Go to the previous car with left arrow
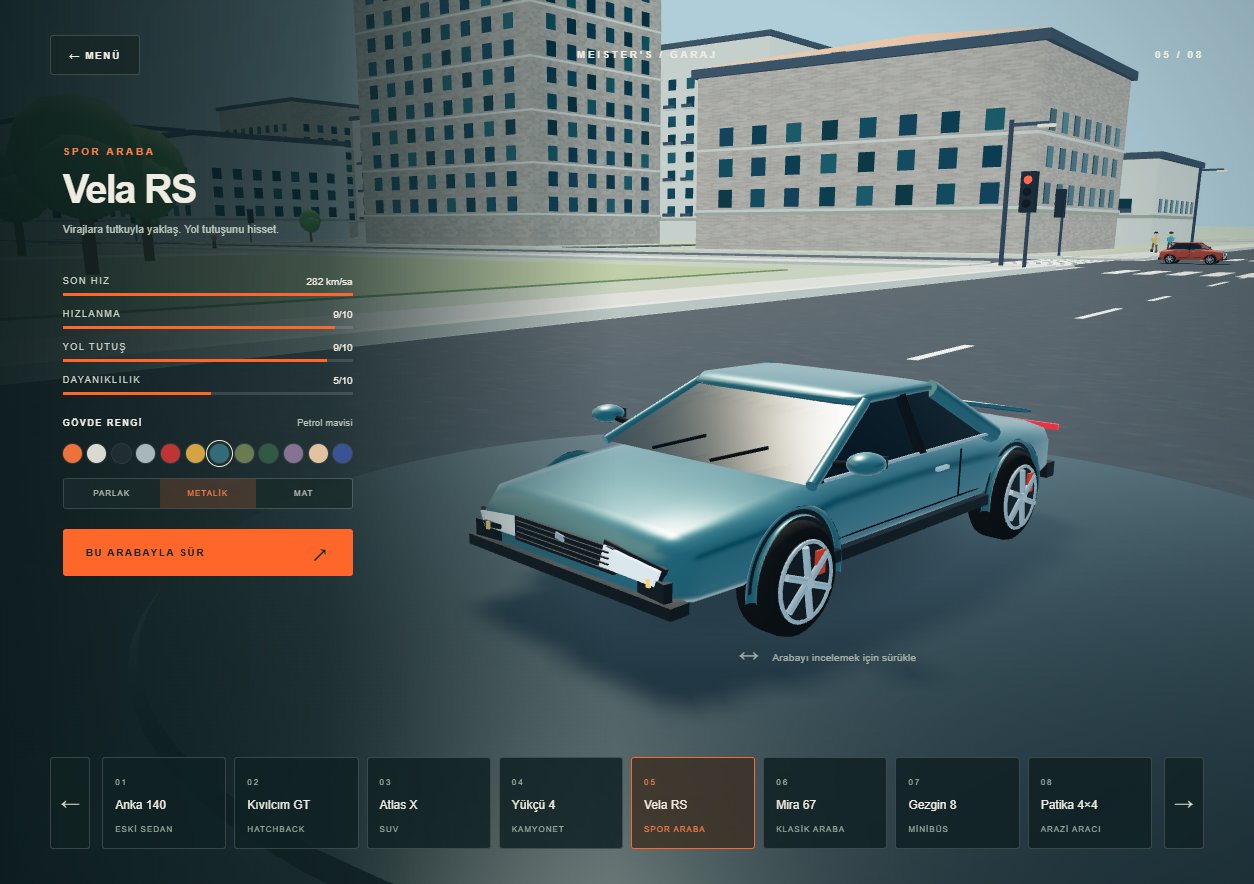The width and height of the screenshot is (1254, 884). click(70, 803)
